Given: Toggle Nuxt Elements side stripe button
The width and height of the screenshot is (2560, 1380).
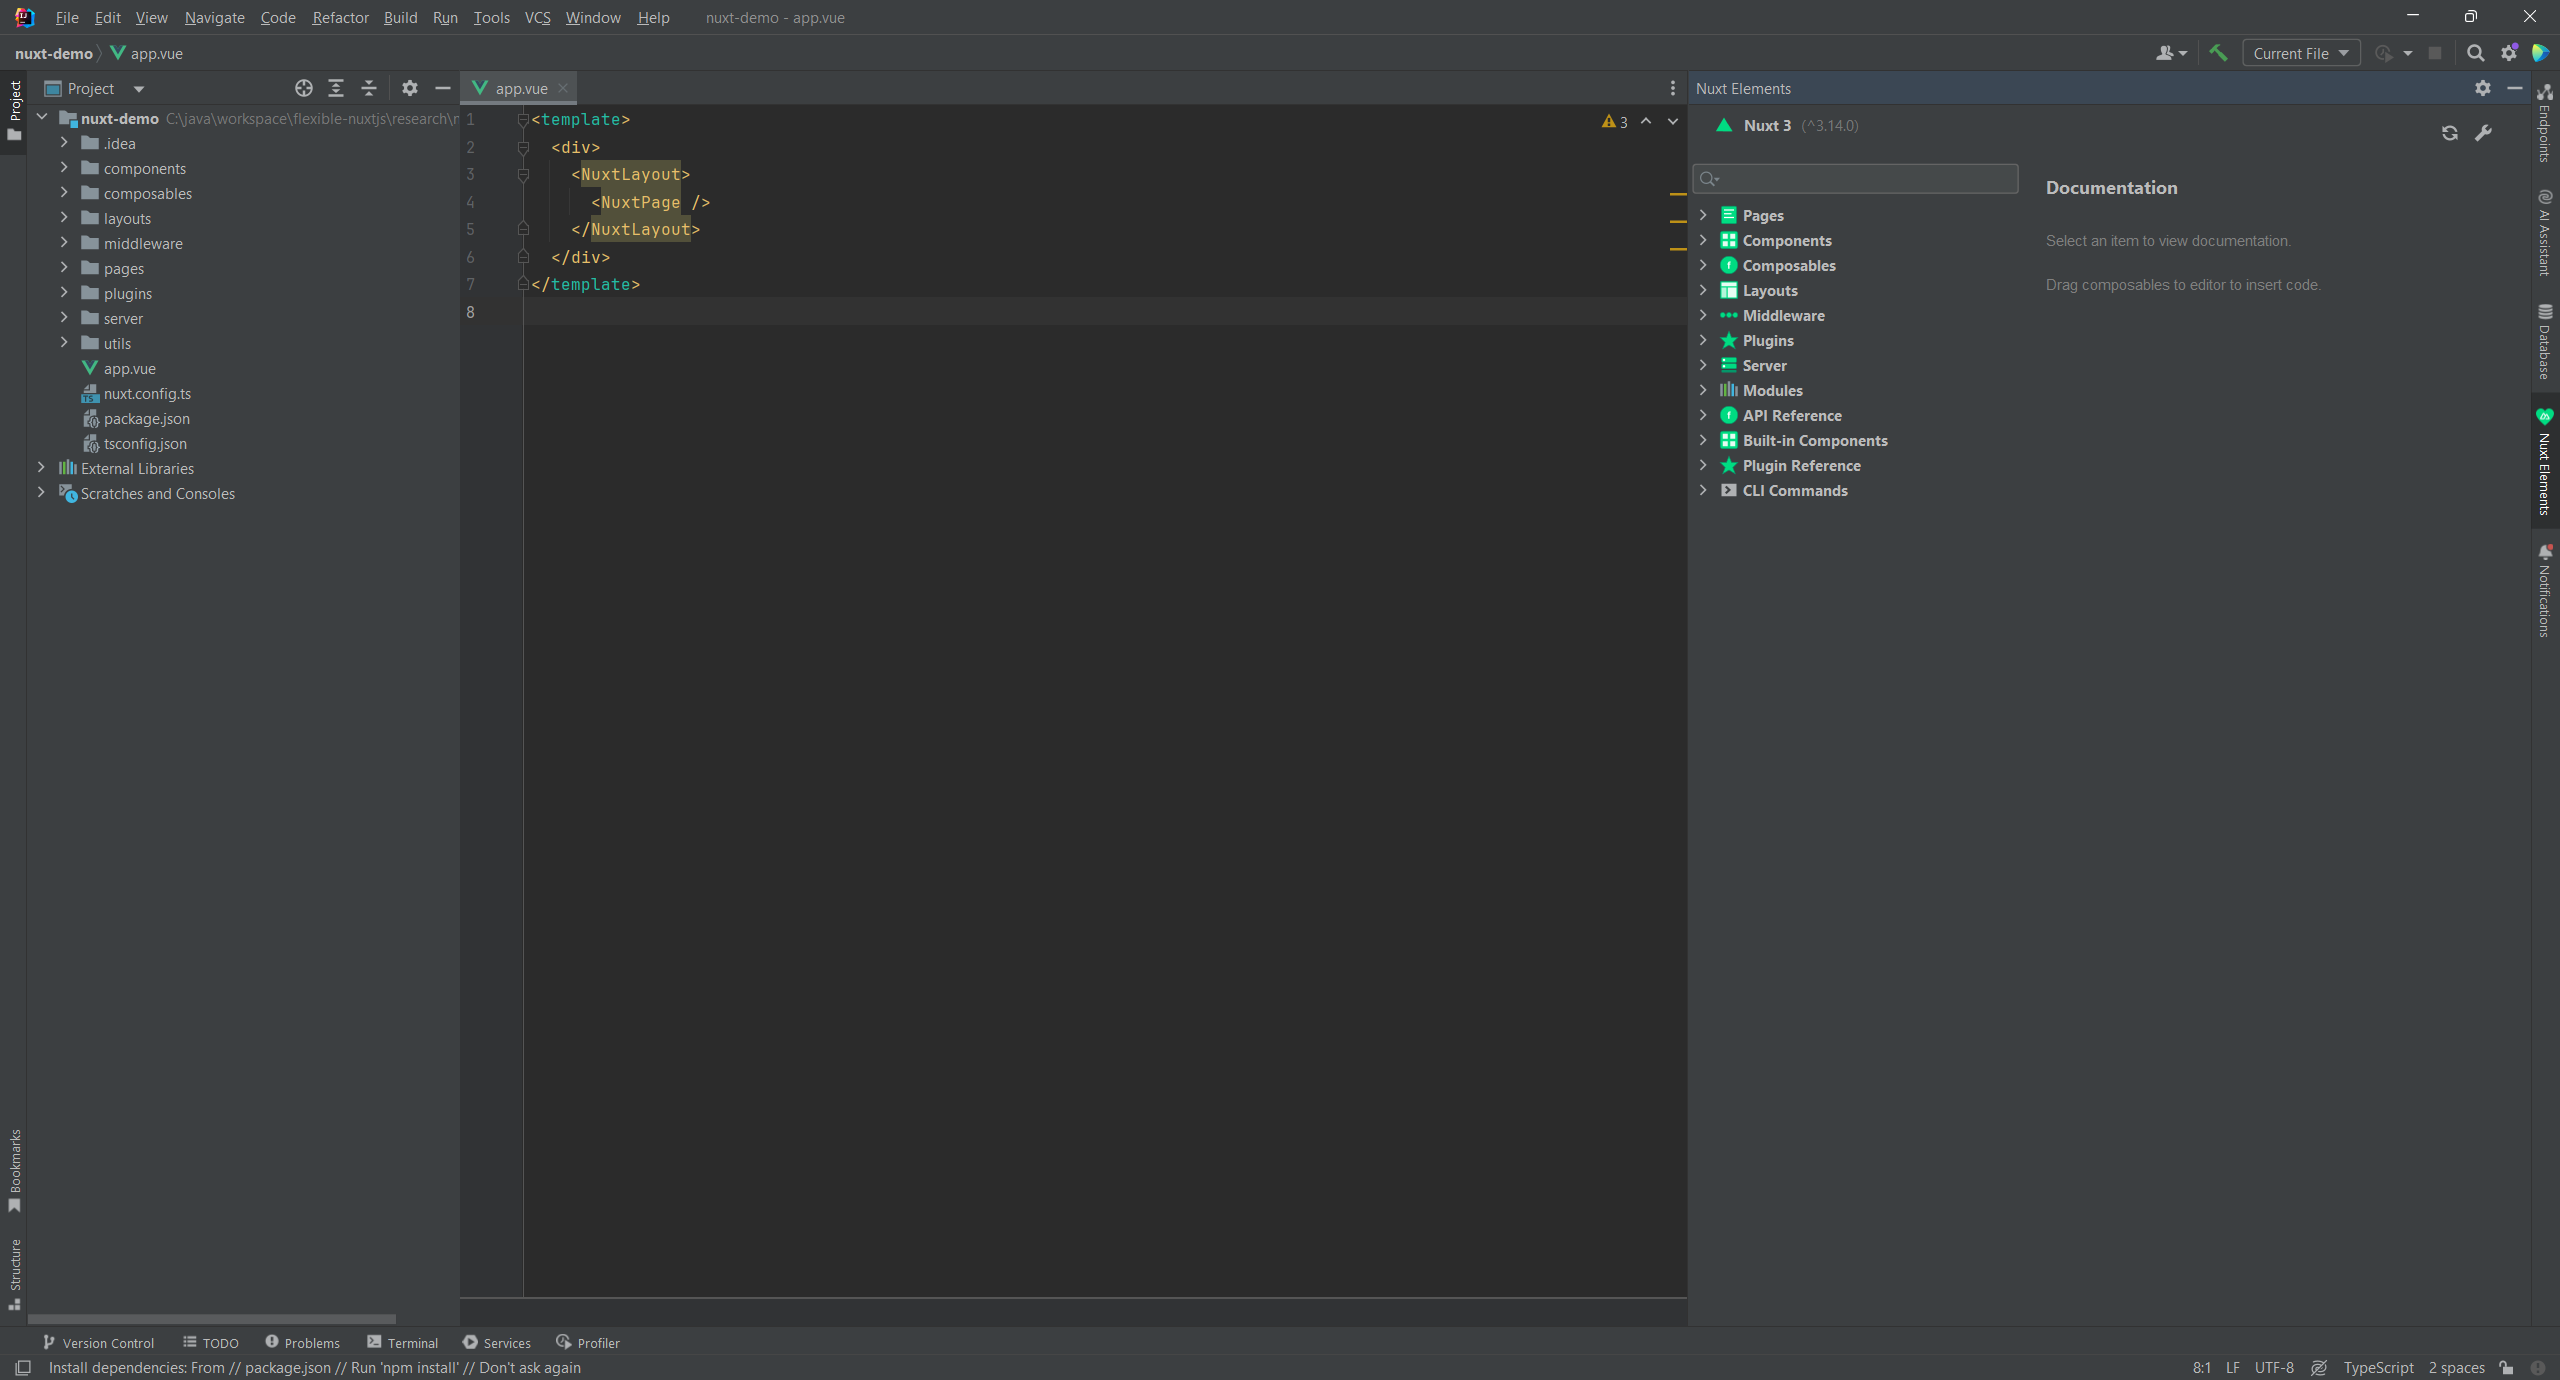Looking at the screenshot, I should click(x=2545, y=461).
